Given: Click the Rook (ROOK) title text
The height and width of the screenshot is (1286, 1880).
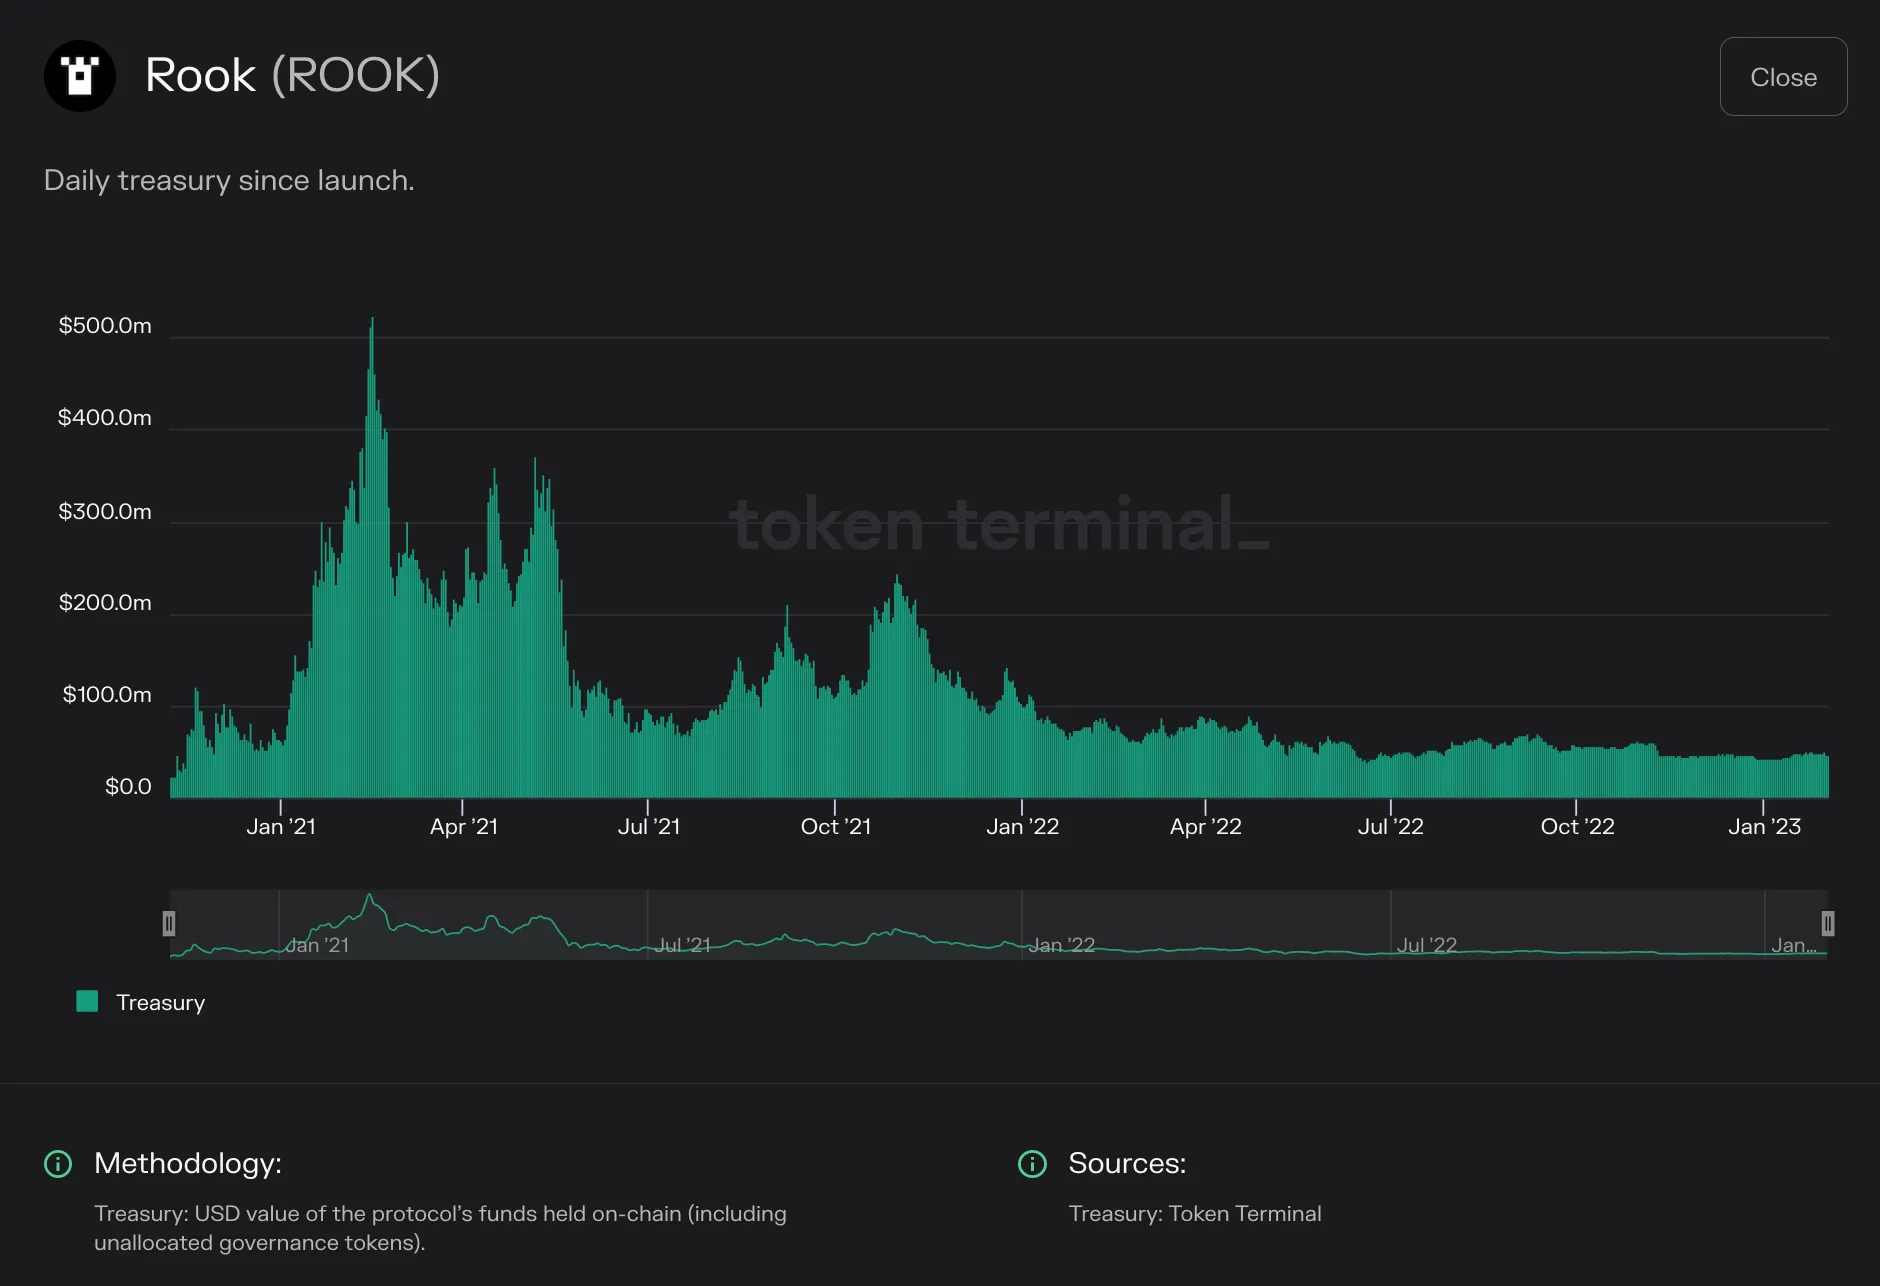Looking at the screenshot, I should [292, 76].
